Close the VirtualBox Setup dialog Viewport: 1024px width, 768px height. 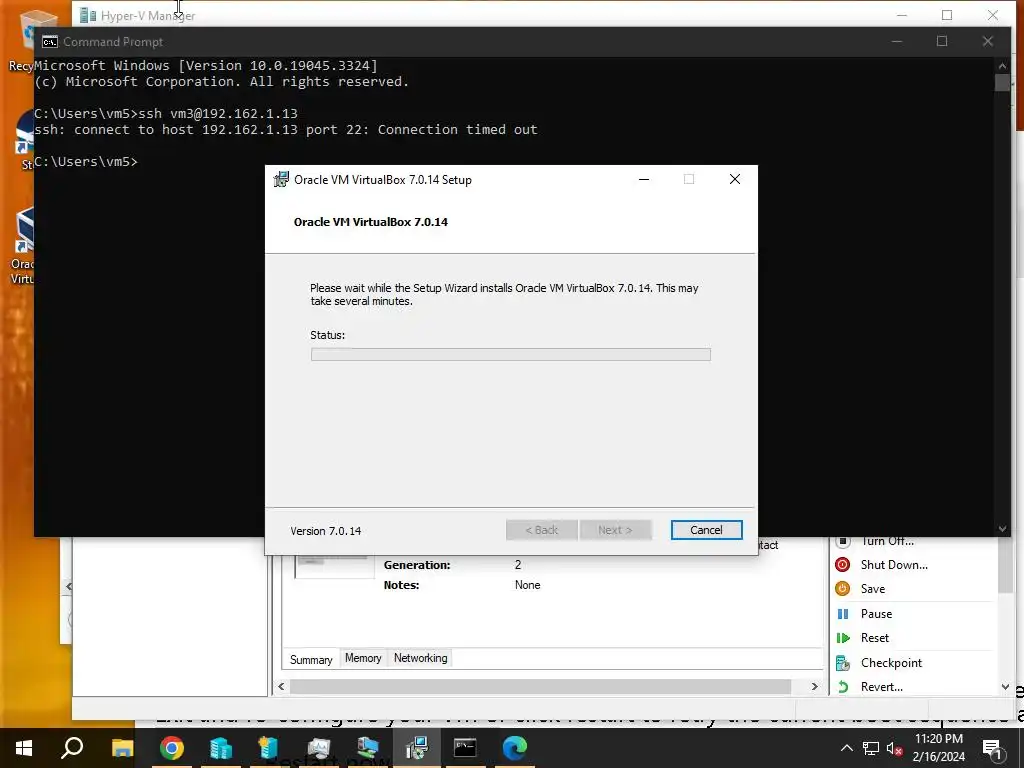pos(735,179)
